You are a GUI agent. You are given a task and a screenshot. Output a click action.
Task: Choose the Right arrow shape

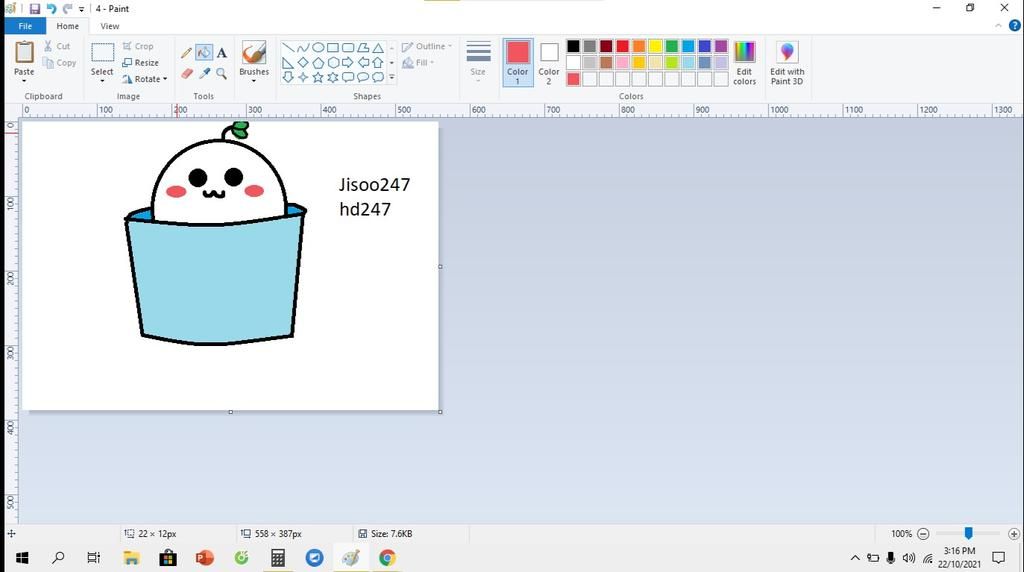click(x=348, y=63)
